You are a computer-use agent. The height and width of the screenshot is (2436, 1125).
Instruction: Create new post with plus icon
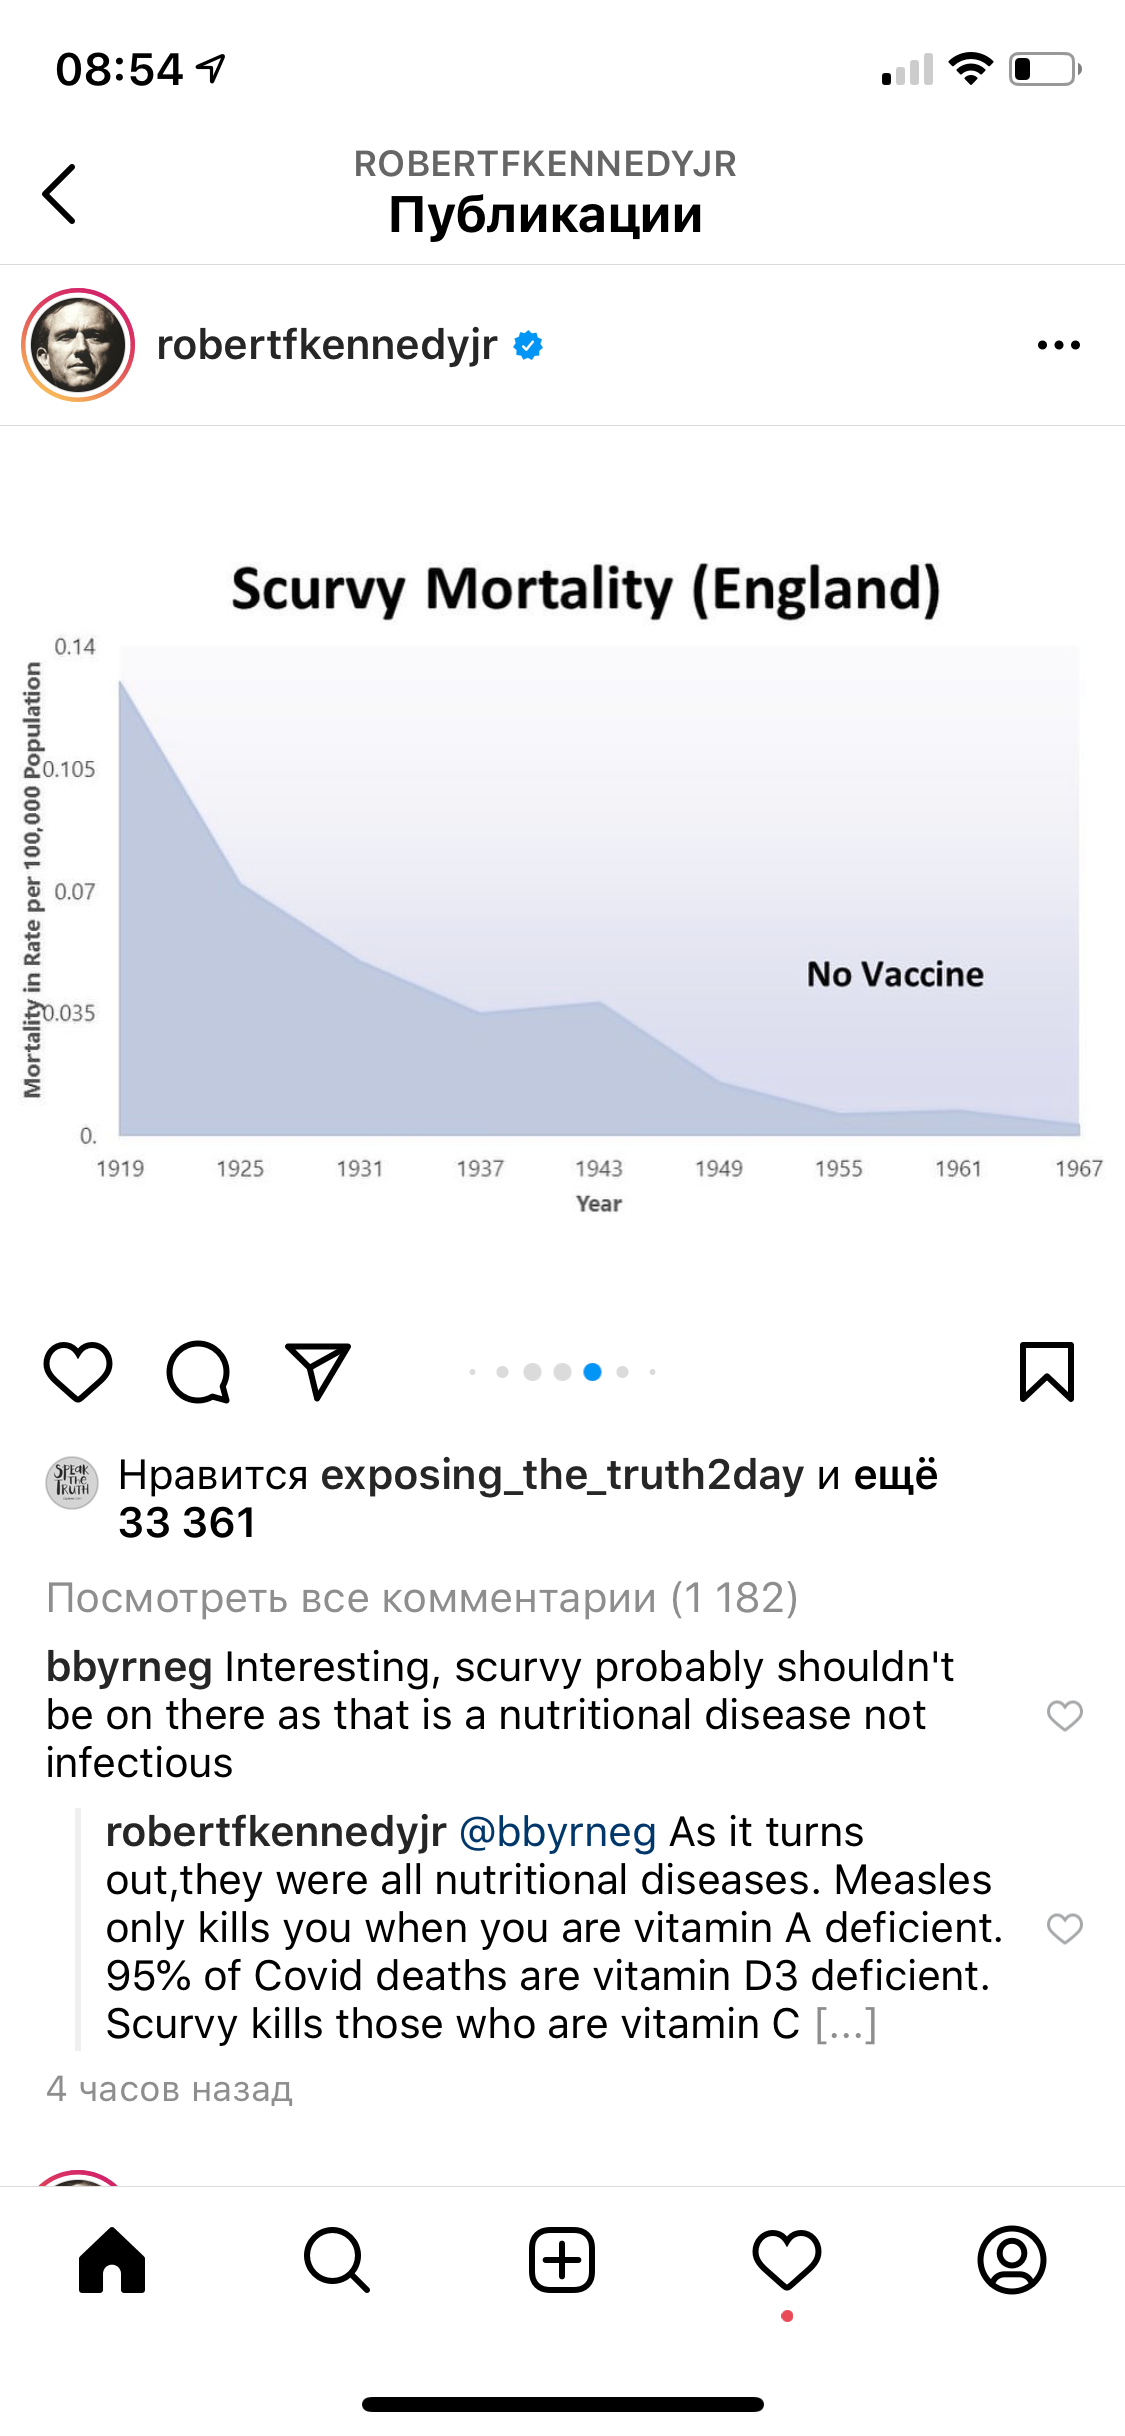pos(562,2260)
